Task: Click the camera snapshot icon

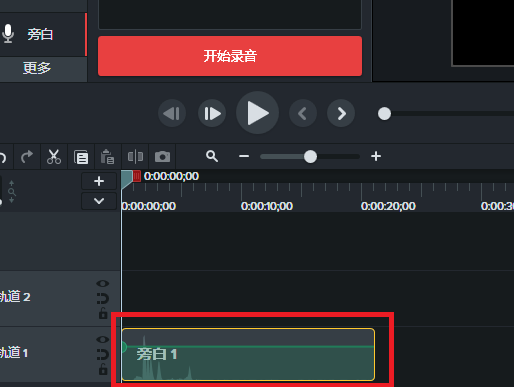Action: tap(162, 157)
